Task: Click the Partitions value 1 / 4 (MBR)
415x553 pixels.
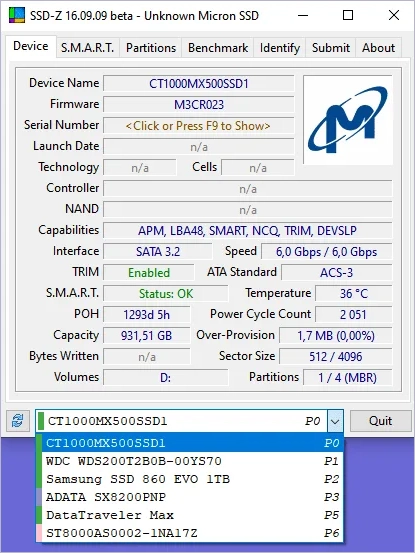Action: [x=347, y=378]
